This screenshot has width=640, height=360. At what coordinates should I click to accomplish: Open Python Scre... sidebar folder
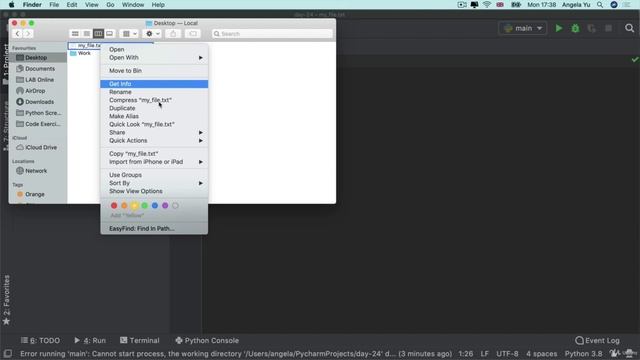(x=38, y=113)
